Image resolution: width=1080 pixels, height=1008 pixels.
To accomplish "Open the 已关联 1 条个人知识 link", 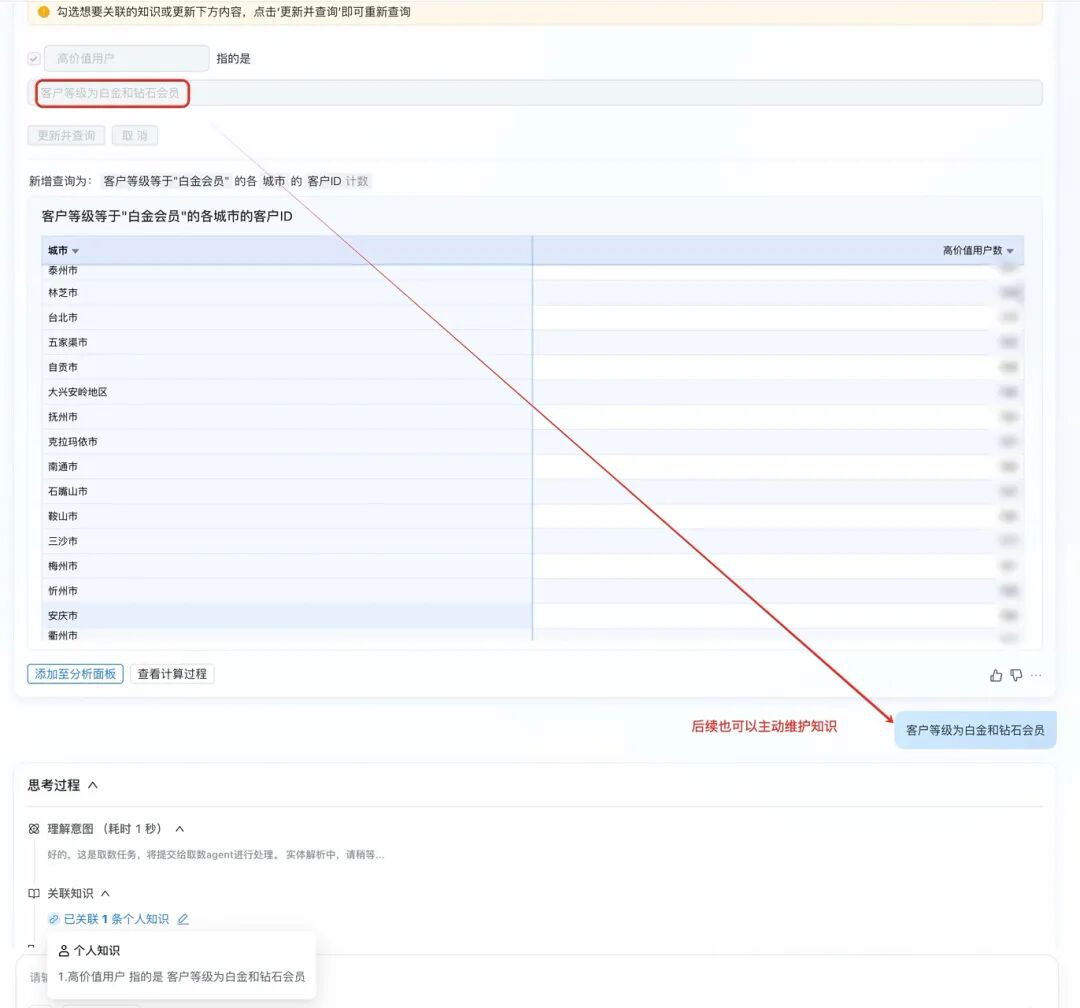I will [x=116, y=919].
